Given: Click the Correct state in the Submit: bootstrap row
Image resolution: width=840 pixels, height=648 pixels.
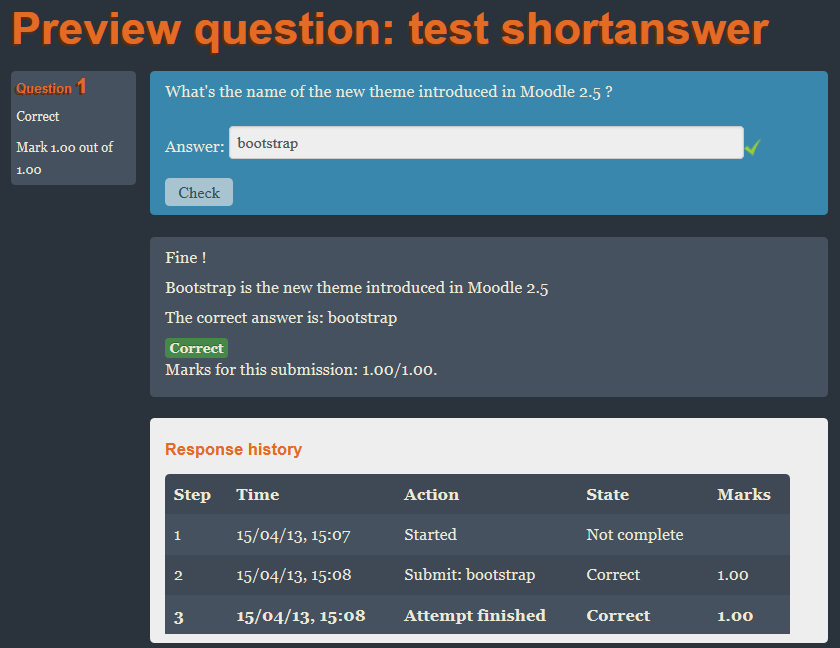Looking at the screenshot, I should click(x=613, y=575).
